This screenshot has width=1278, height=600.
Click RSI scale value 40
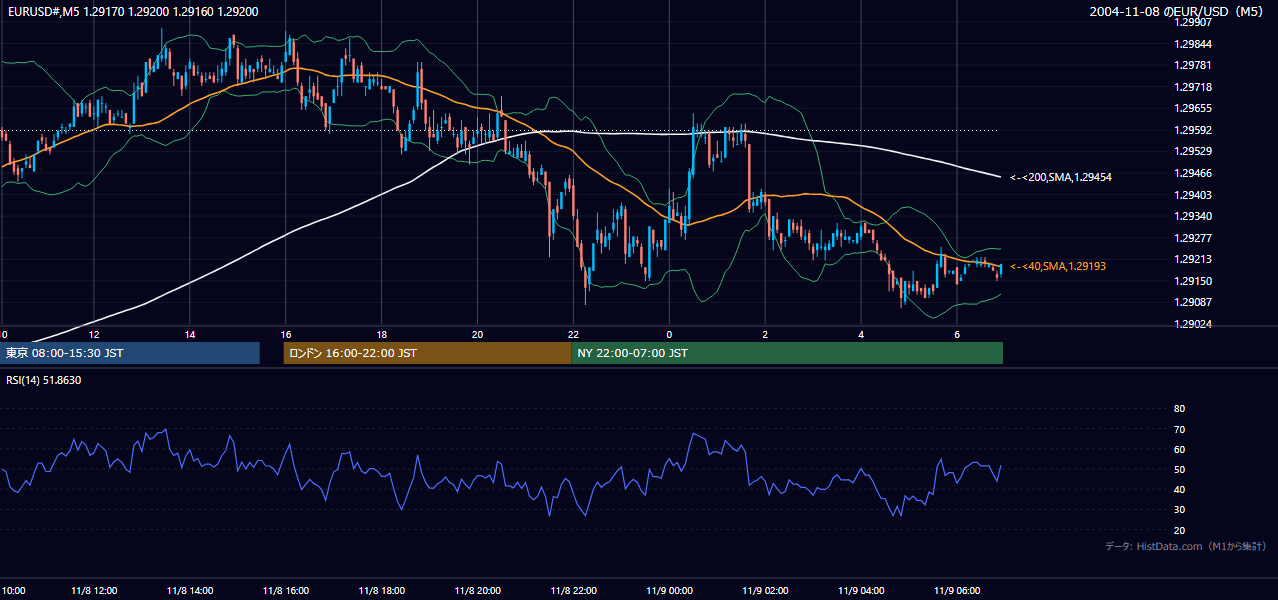1179,489
